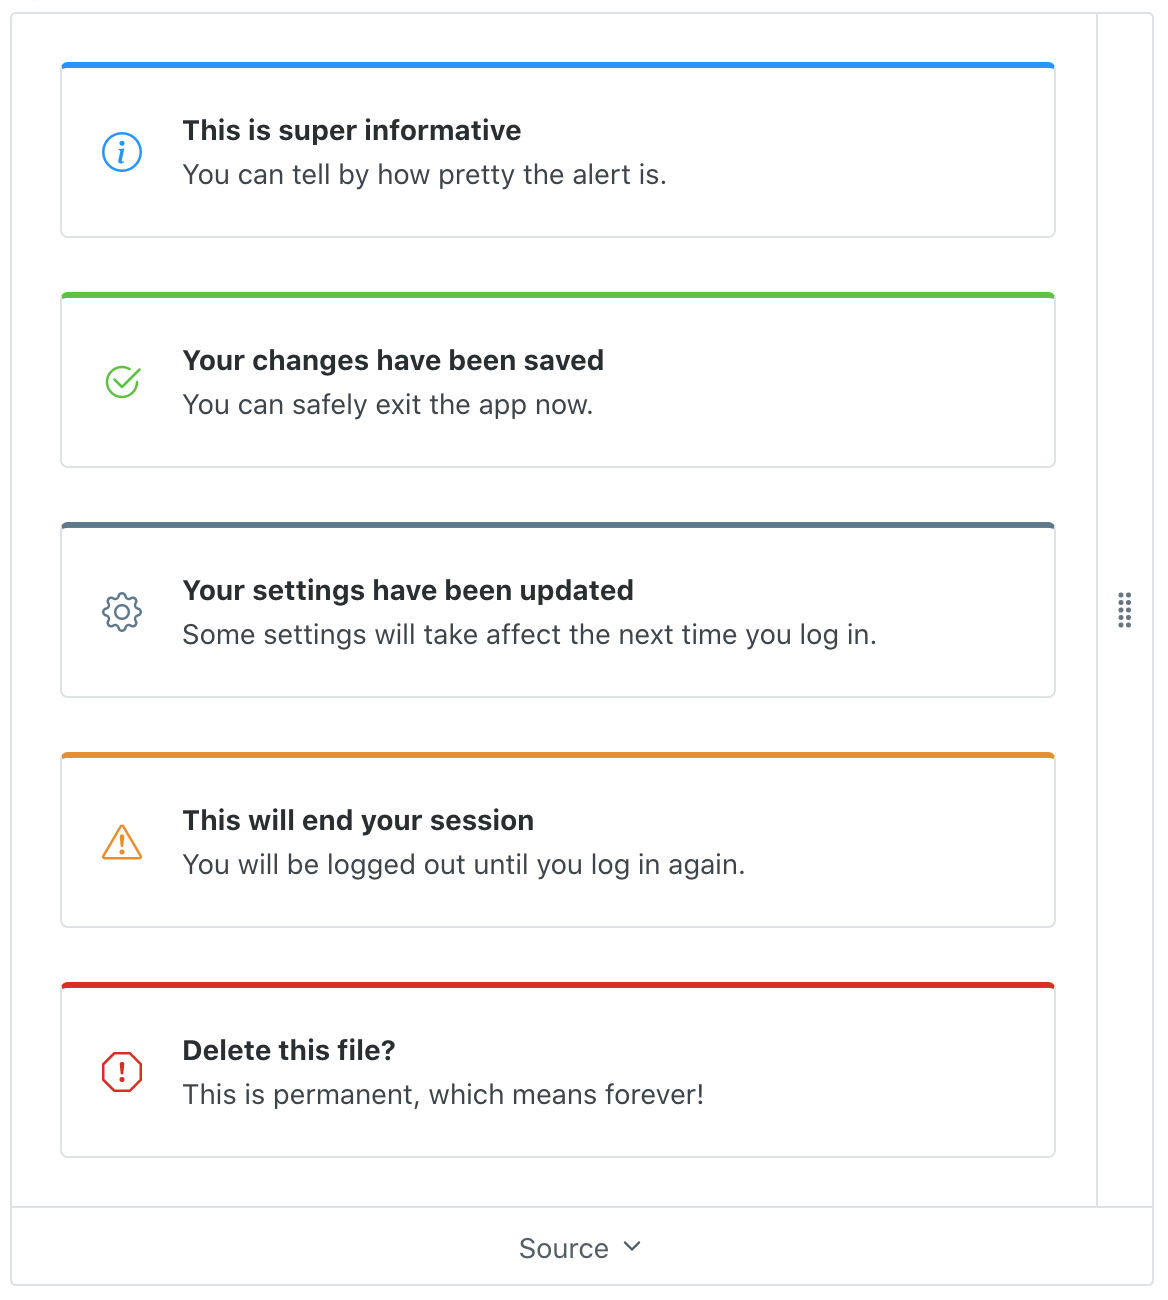Click the gear settings icon
The height and width of the screenshot is (1300, 1168).
point(122,611)
